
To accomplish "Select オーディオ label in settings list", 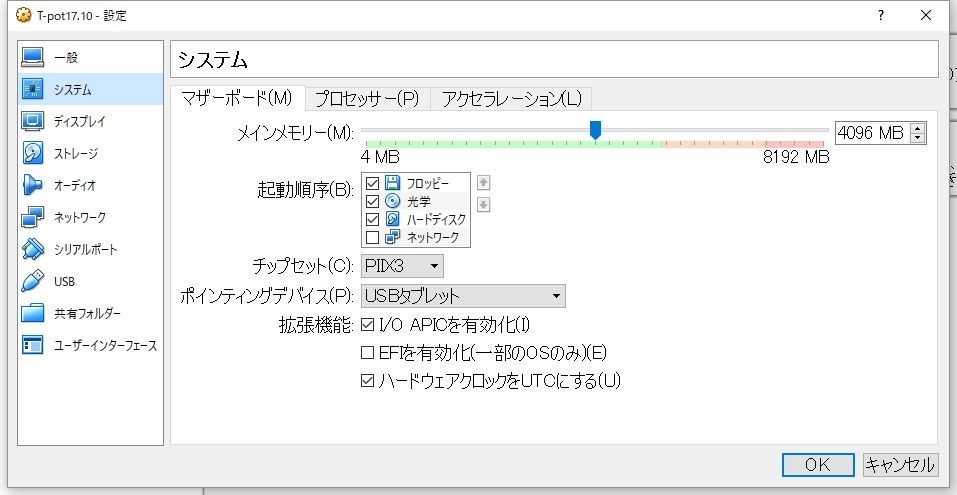I will [x=75, y=185].
